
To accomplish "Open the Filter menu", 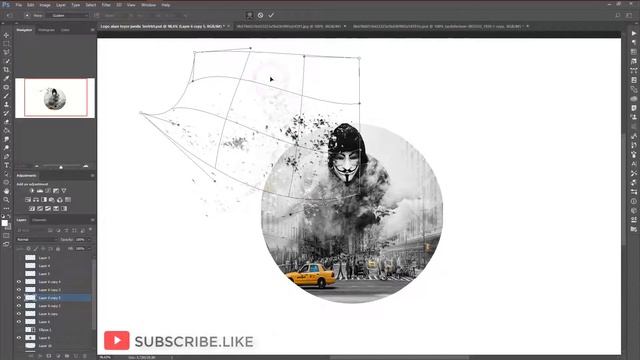I will [106, 5].
